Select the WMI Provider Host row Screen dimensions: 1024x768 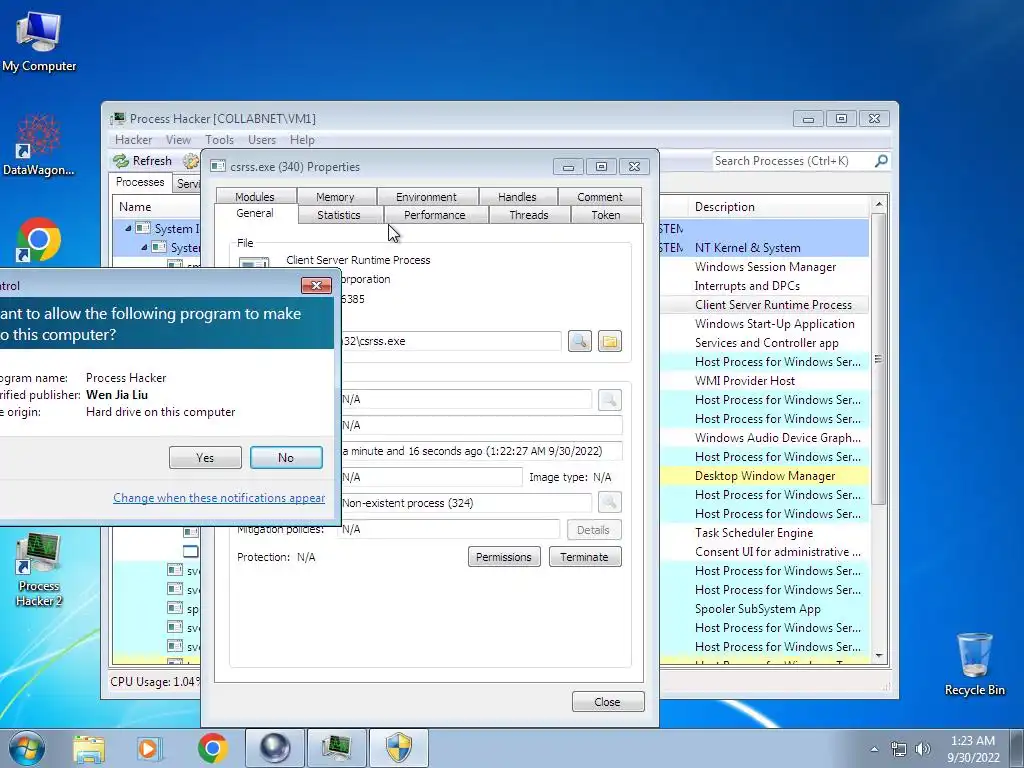[764, 381]
